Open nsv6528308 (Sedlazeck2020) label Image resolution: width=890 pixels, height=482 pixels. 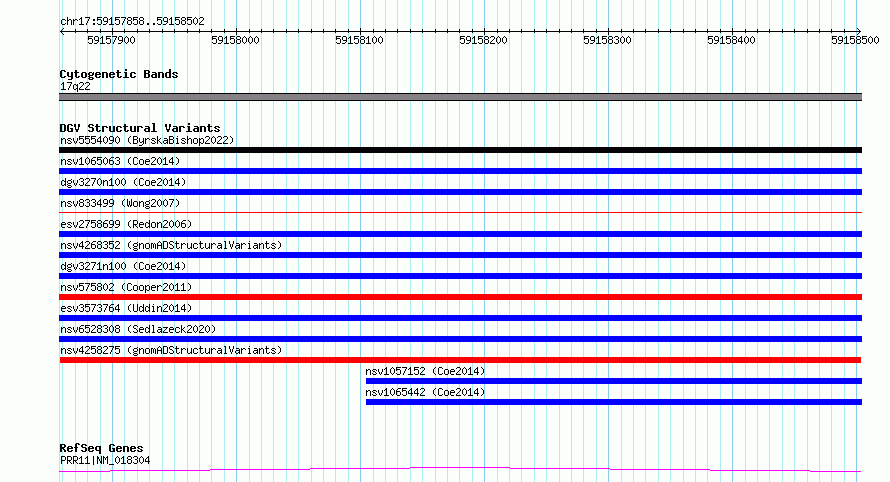point(138,329)
